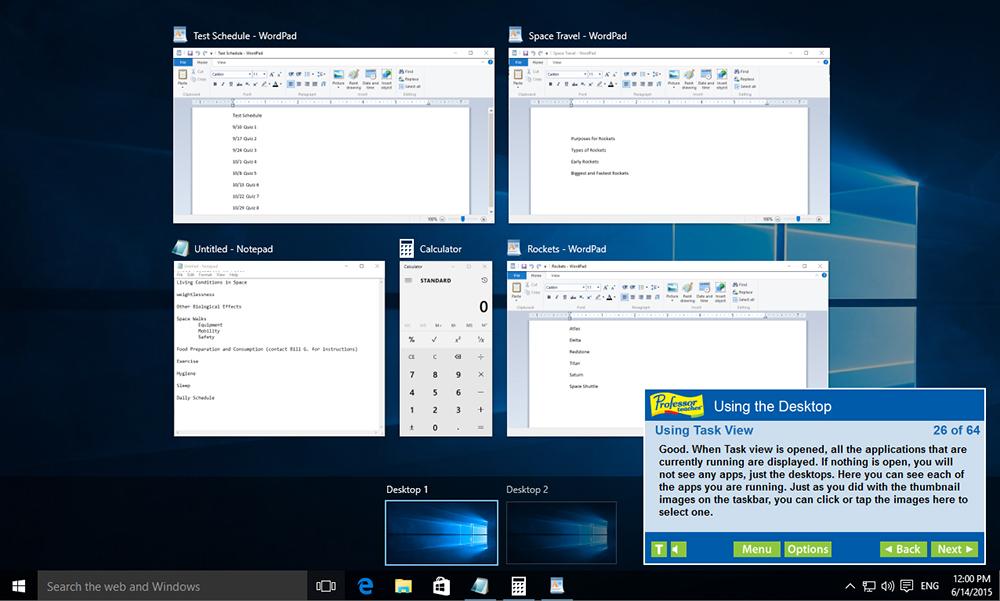Open Options in the Using Task View lesson
This screenshot has height=601, width=1000.
point(808,549)
